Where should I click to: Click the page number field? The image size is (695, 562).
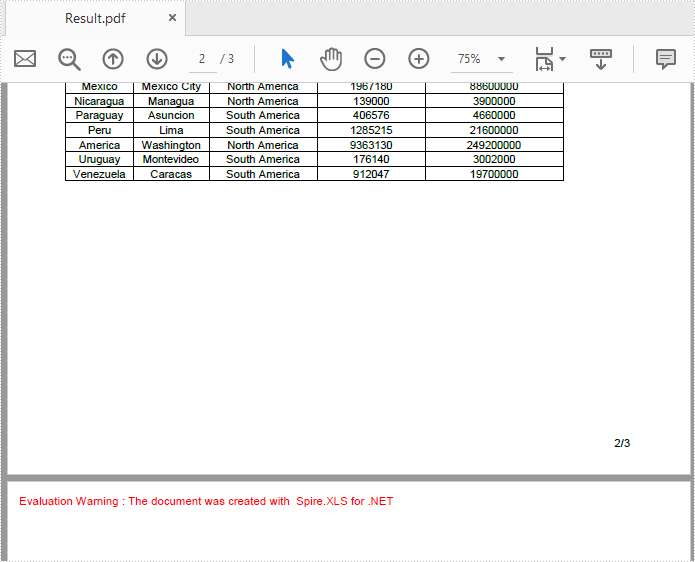pos(203,59)
